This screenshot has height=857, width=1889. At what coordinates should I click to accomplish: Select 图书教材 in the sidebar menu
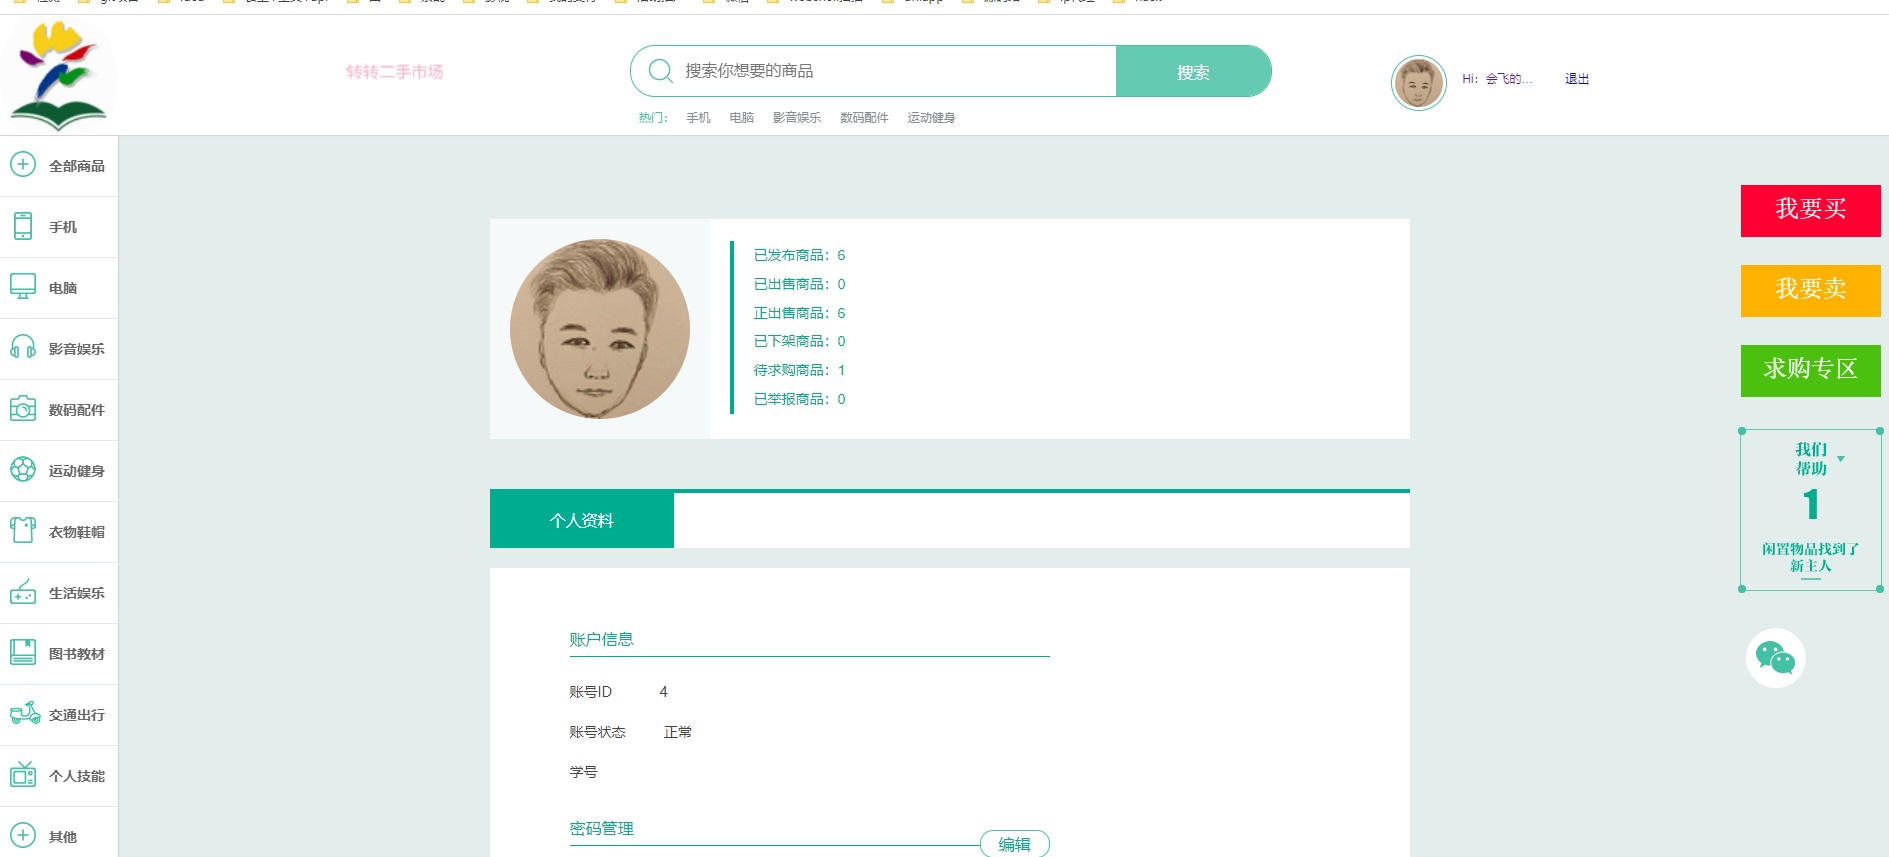point(76,654)
